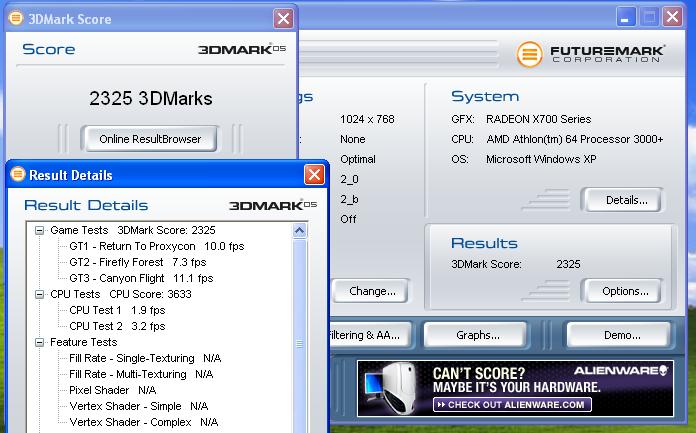Click the Alienware logo in banner
696x433 pixels.
coord(621,371)
